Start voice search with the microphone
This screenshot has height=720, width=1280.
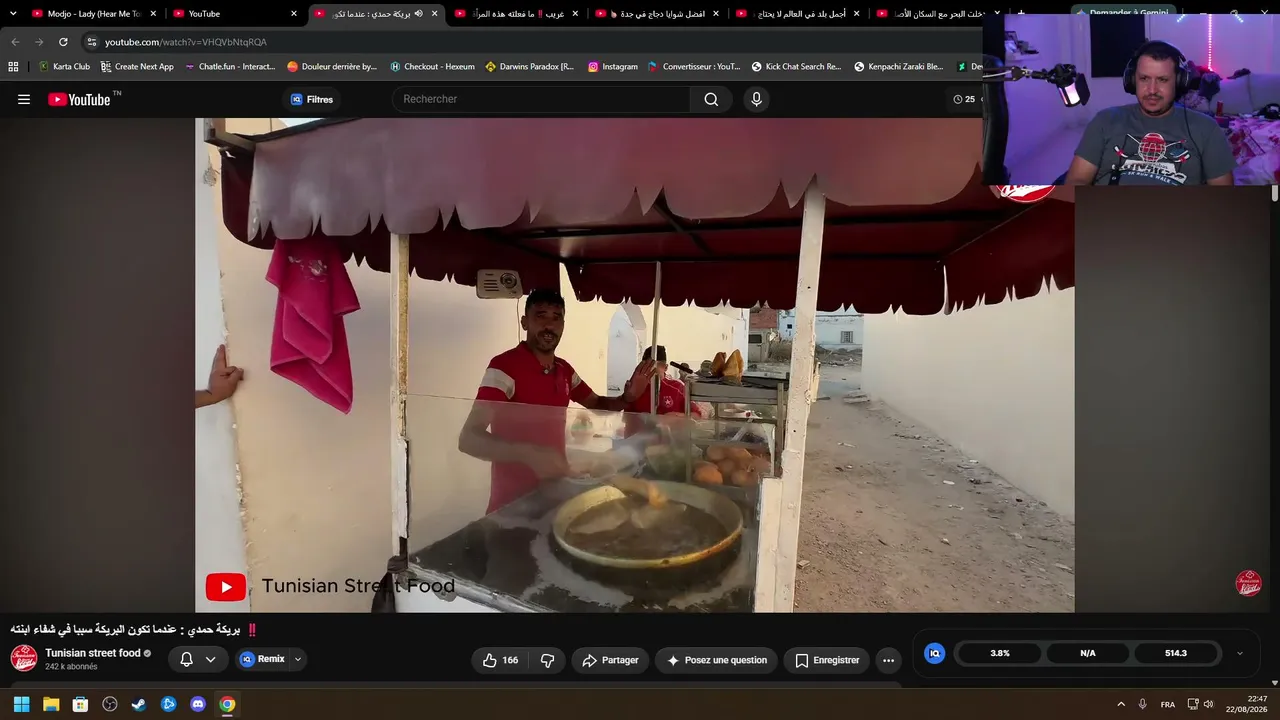tap(756, 99)
